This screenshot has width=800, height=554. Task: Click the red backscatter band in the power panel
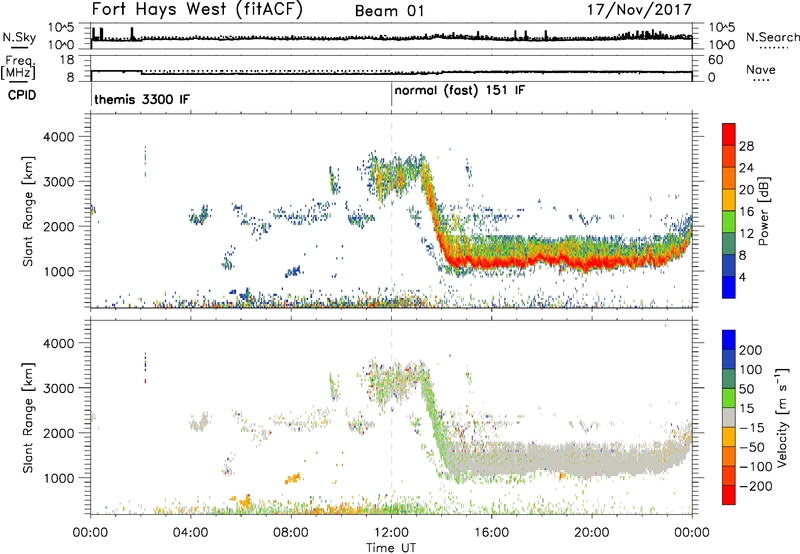[x=561, y=261]
